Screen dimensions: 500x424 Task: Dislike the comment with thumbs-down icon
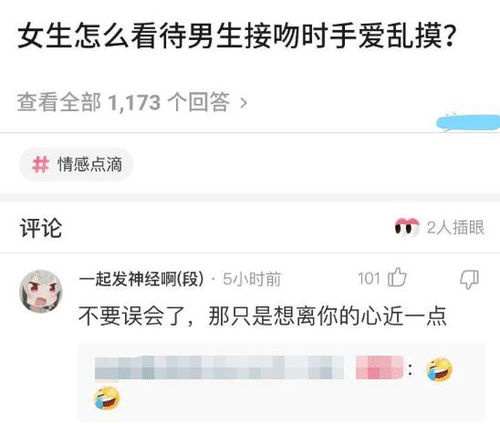pyautogui.click(x=469, y=279)
